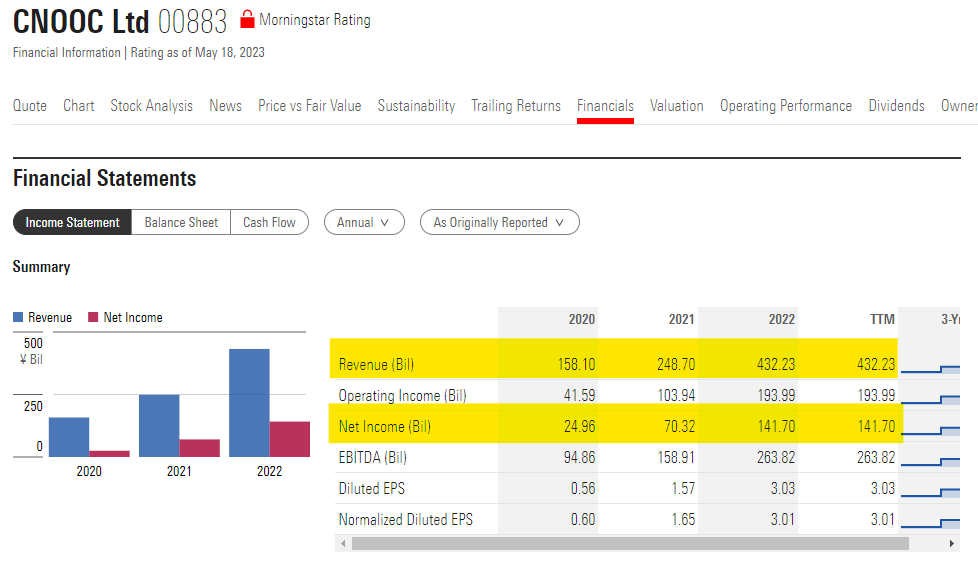Click the Revenue row sparkline chart

pyautogui.click(x=930, y=369)
